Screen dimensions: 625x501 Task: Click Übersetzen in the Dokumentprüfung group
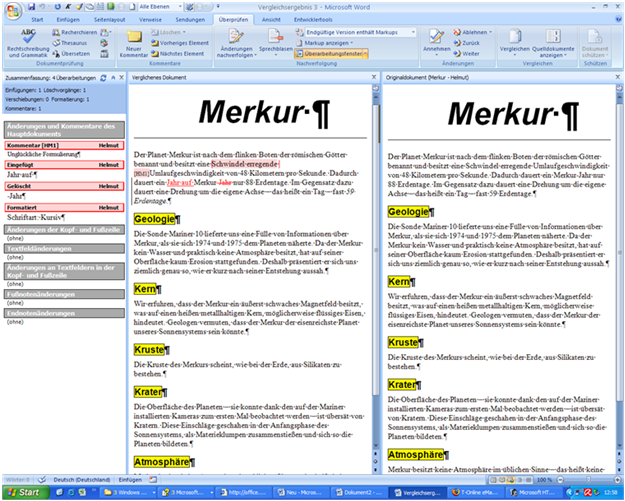73,53
